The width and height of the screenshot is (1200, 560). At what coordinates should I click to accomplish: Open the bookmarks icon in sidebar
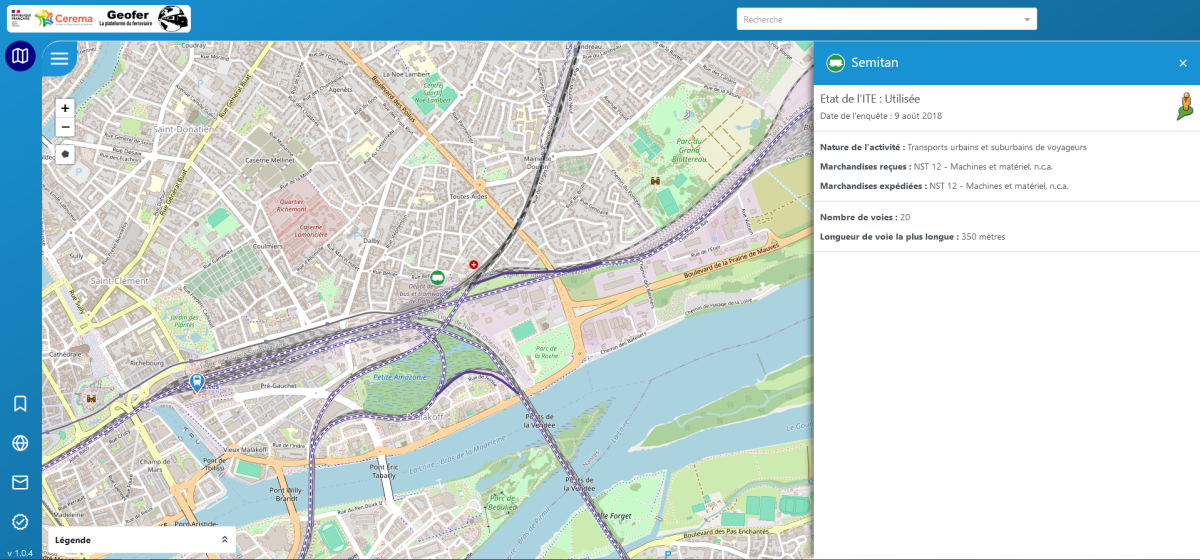click(20, 404)
